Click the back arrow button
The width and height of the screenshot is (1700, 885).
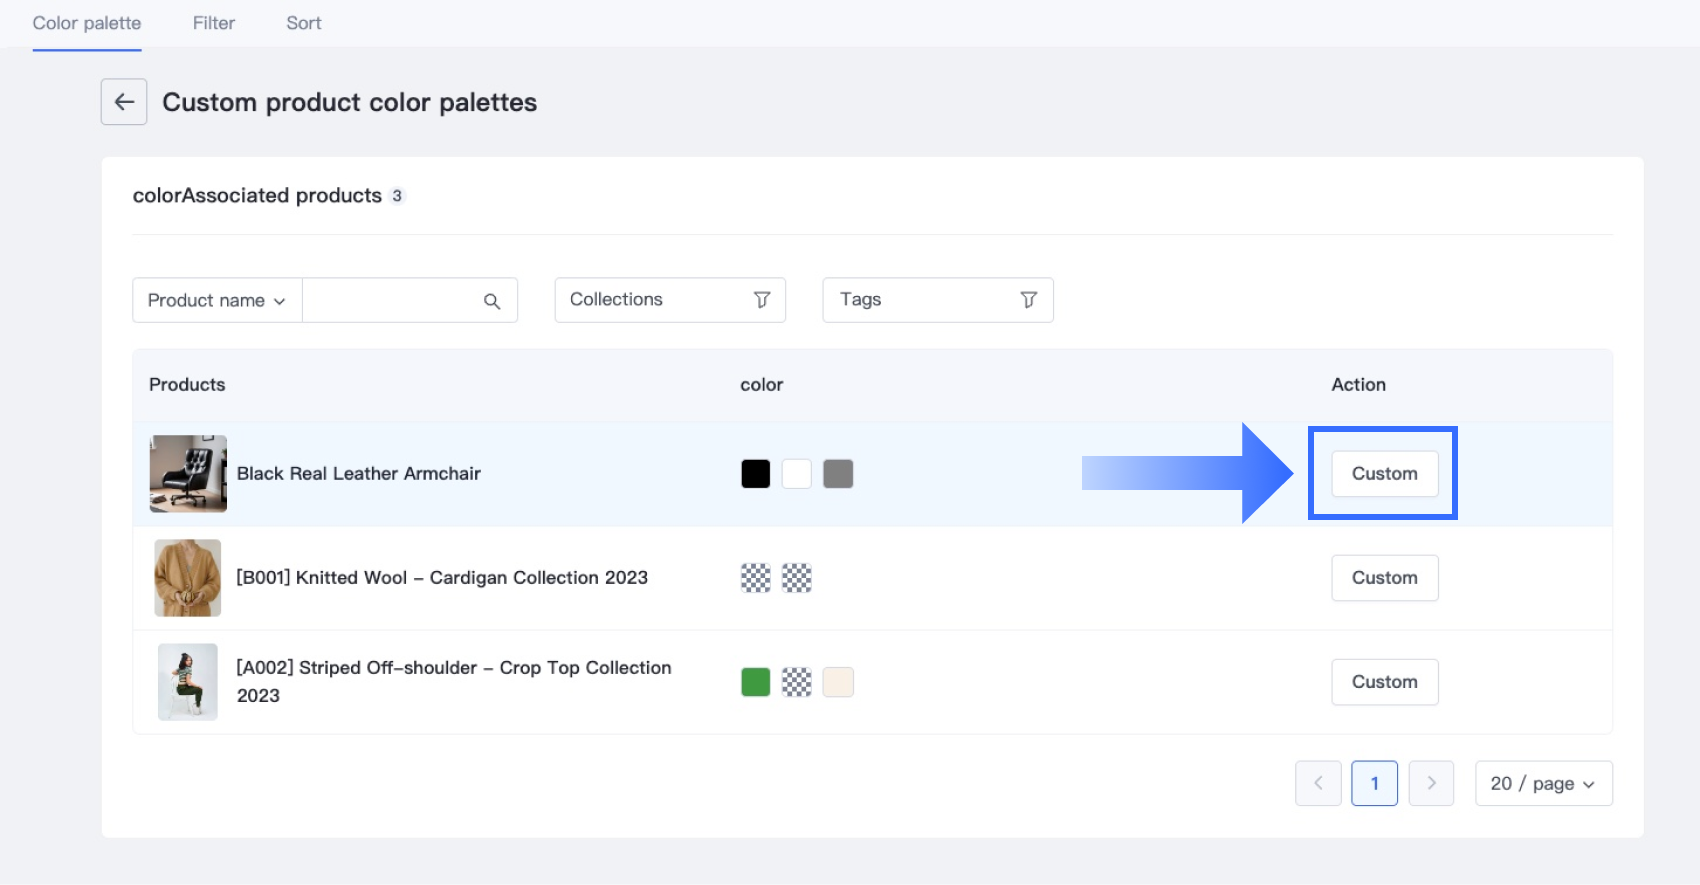pos(124,102)
